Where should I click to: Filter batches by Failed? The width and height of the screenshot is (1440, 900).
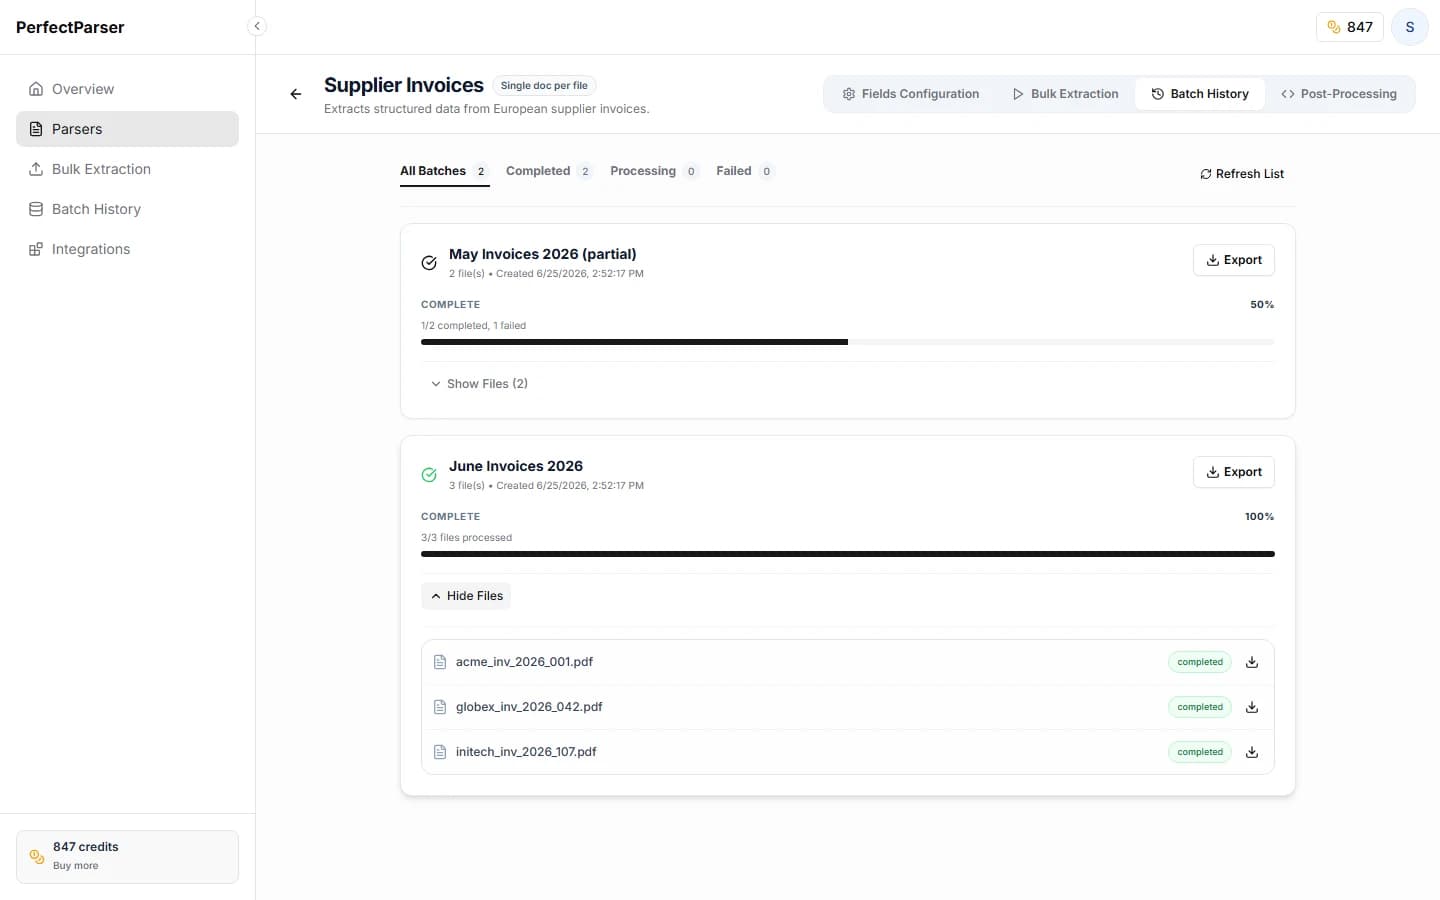(x=745, y=171)
